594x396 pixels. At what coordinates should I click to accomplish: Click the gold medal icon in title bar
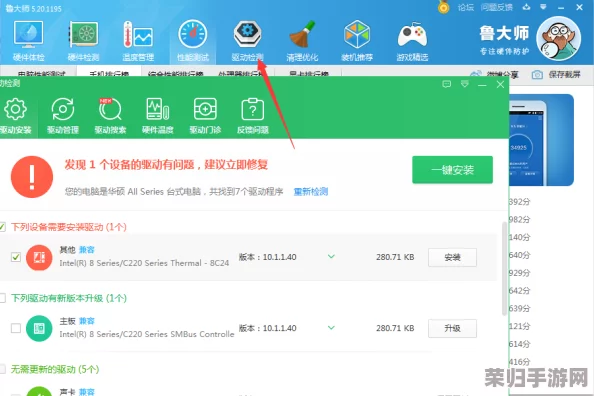[444, 7]
